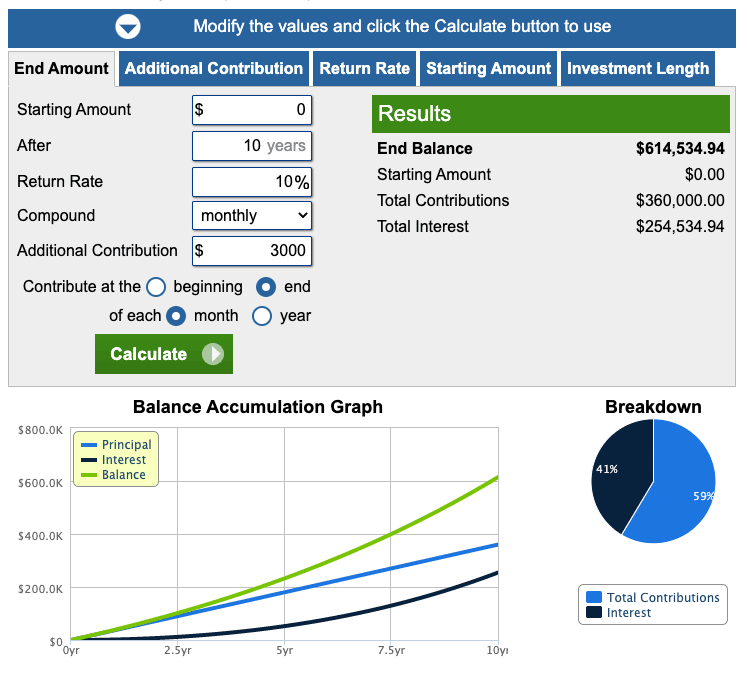The image size is (747, 677).
Task: Focus the Starting Amount input field
Action: [252, 110]
